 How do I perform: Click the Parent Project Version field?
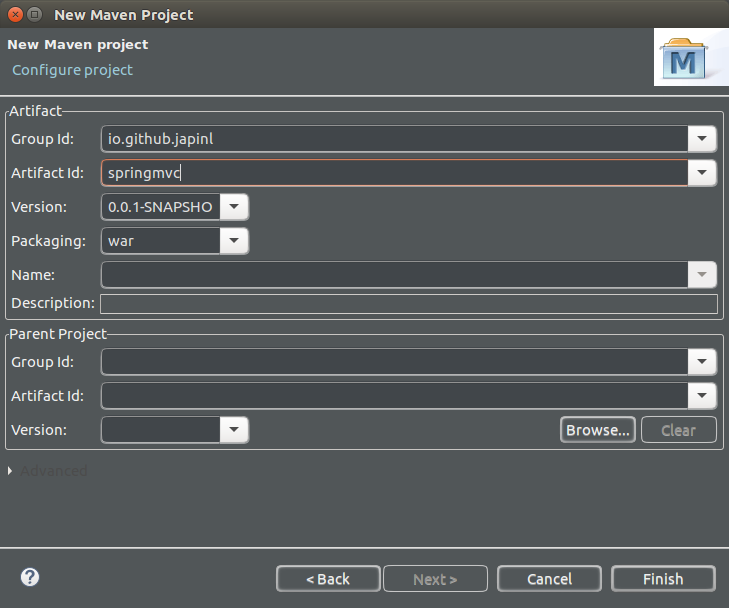pyautogui.click(x=160, y=430)
